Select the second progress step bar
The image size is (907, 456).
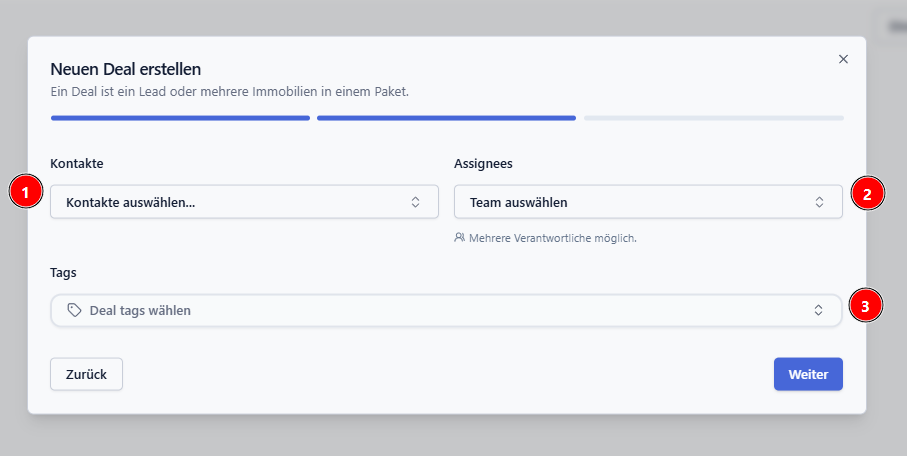click(446, 118)
